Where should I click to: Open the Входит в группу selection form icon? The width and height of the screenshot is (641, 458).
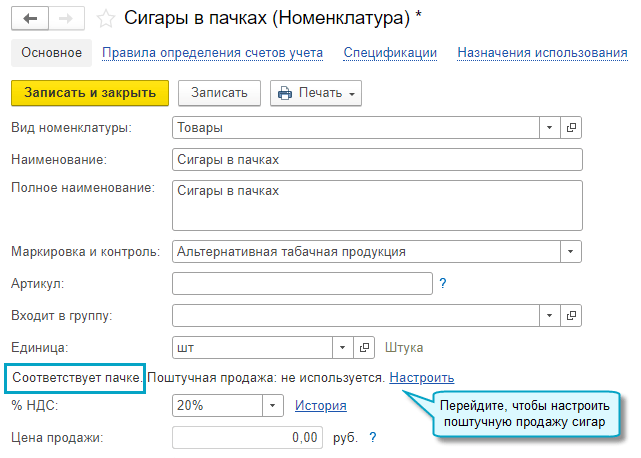pos(571,316)
